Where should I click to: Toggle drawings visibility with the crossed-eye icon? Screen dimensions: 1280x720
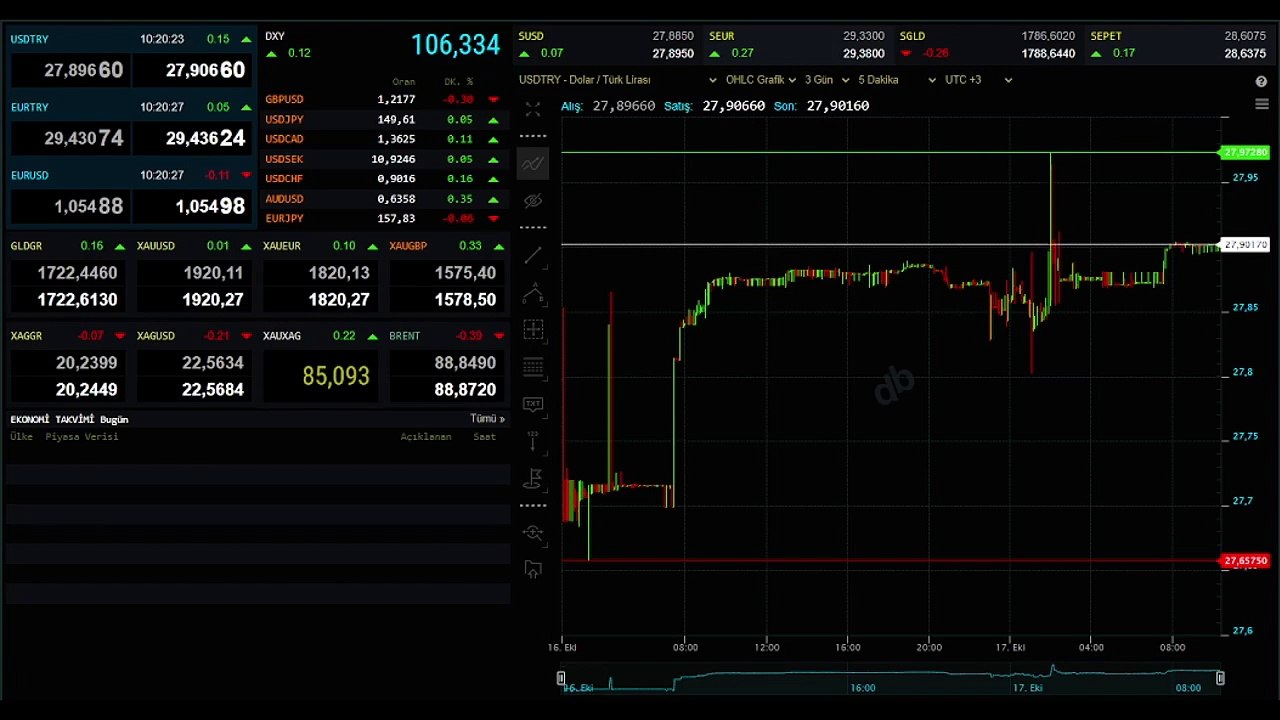point(533,201)
